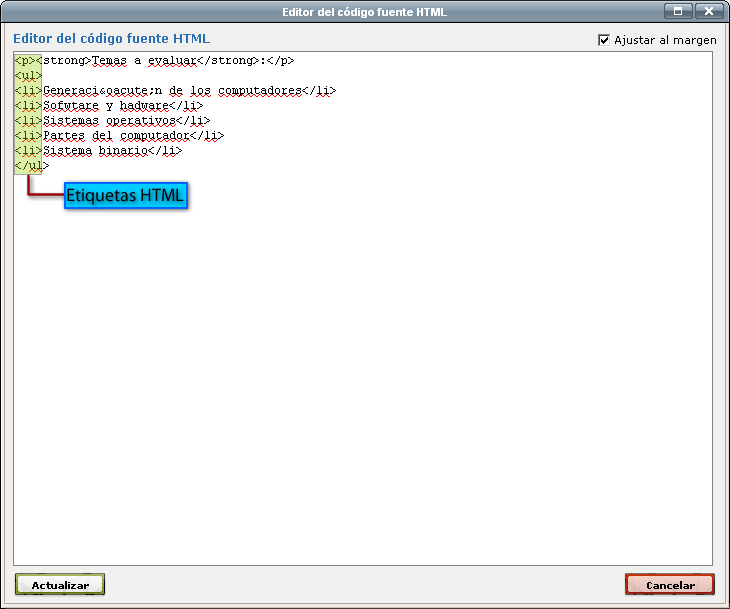The width and height of the screenshot is (730, 609).
Task: Click the 'Sofwtare y hadware' list line
Action: tap(109, 106)
